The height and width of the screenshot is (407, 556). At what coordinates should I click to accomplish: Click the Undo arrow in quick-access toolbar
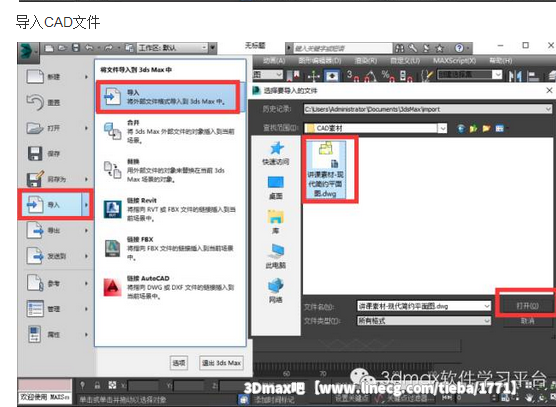pos(89,48)
